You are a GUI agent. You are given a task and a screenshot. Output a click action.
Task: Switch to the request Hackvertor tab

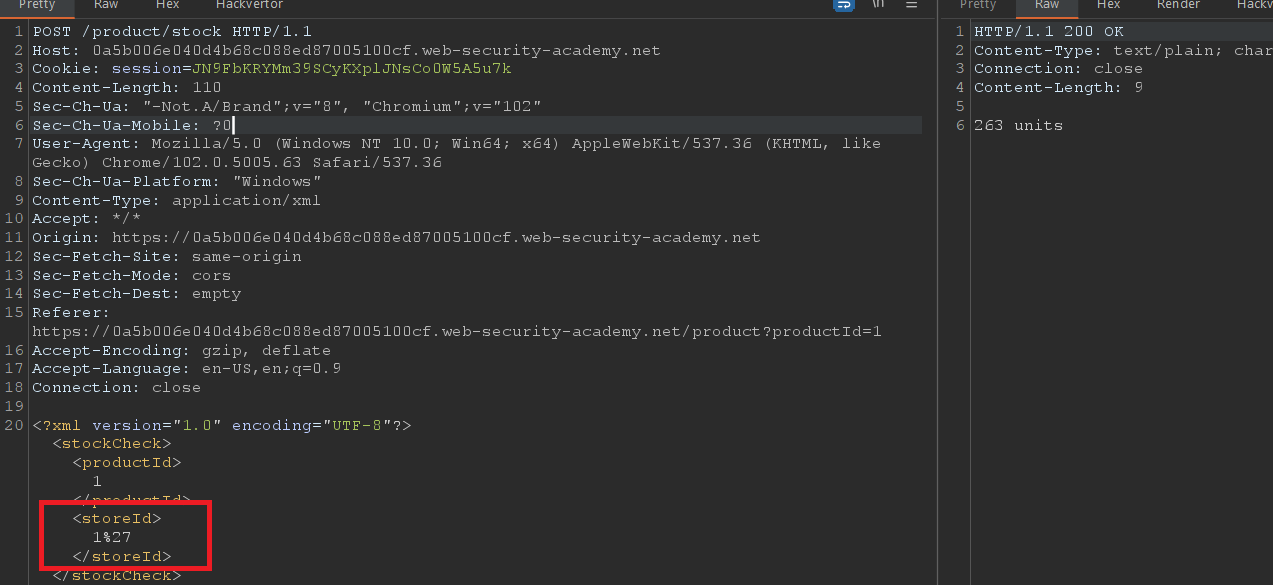[x=249, y=5]
